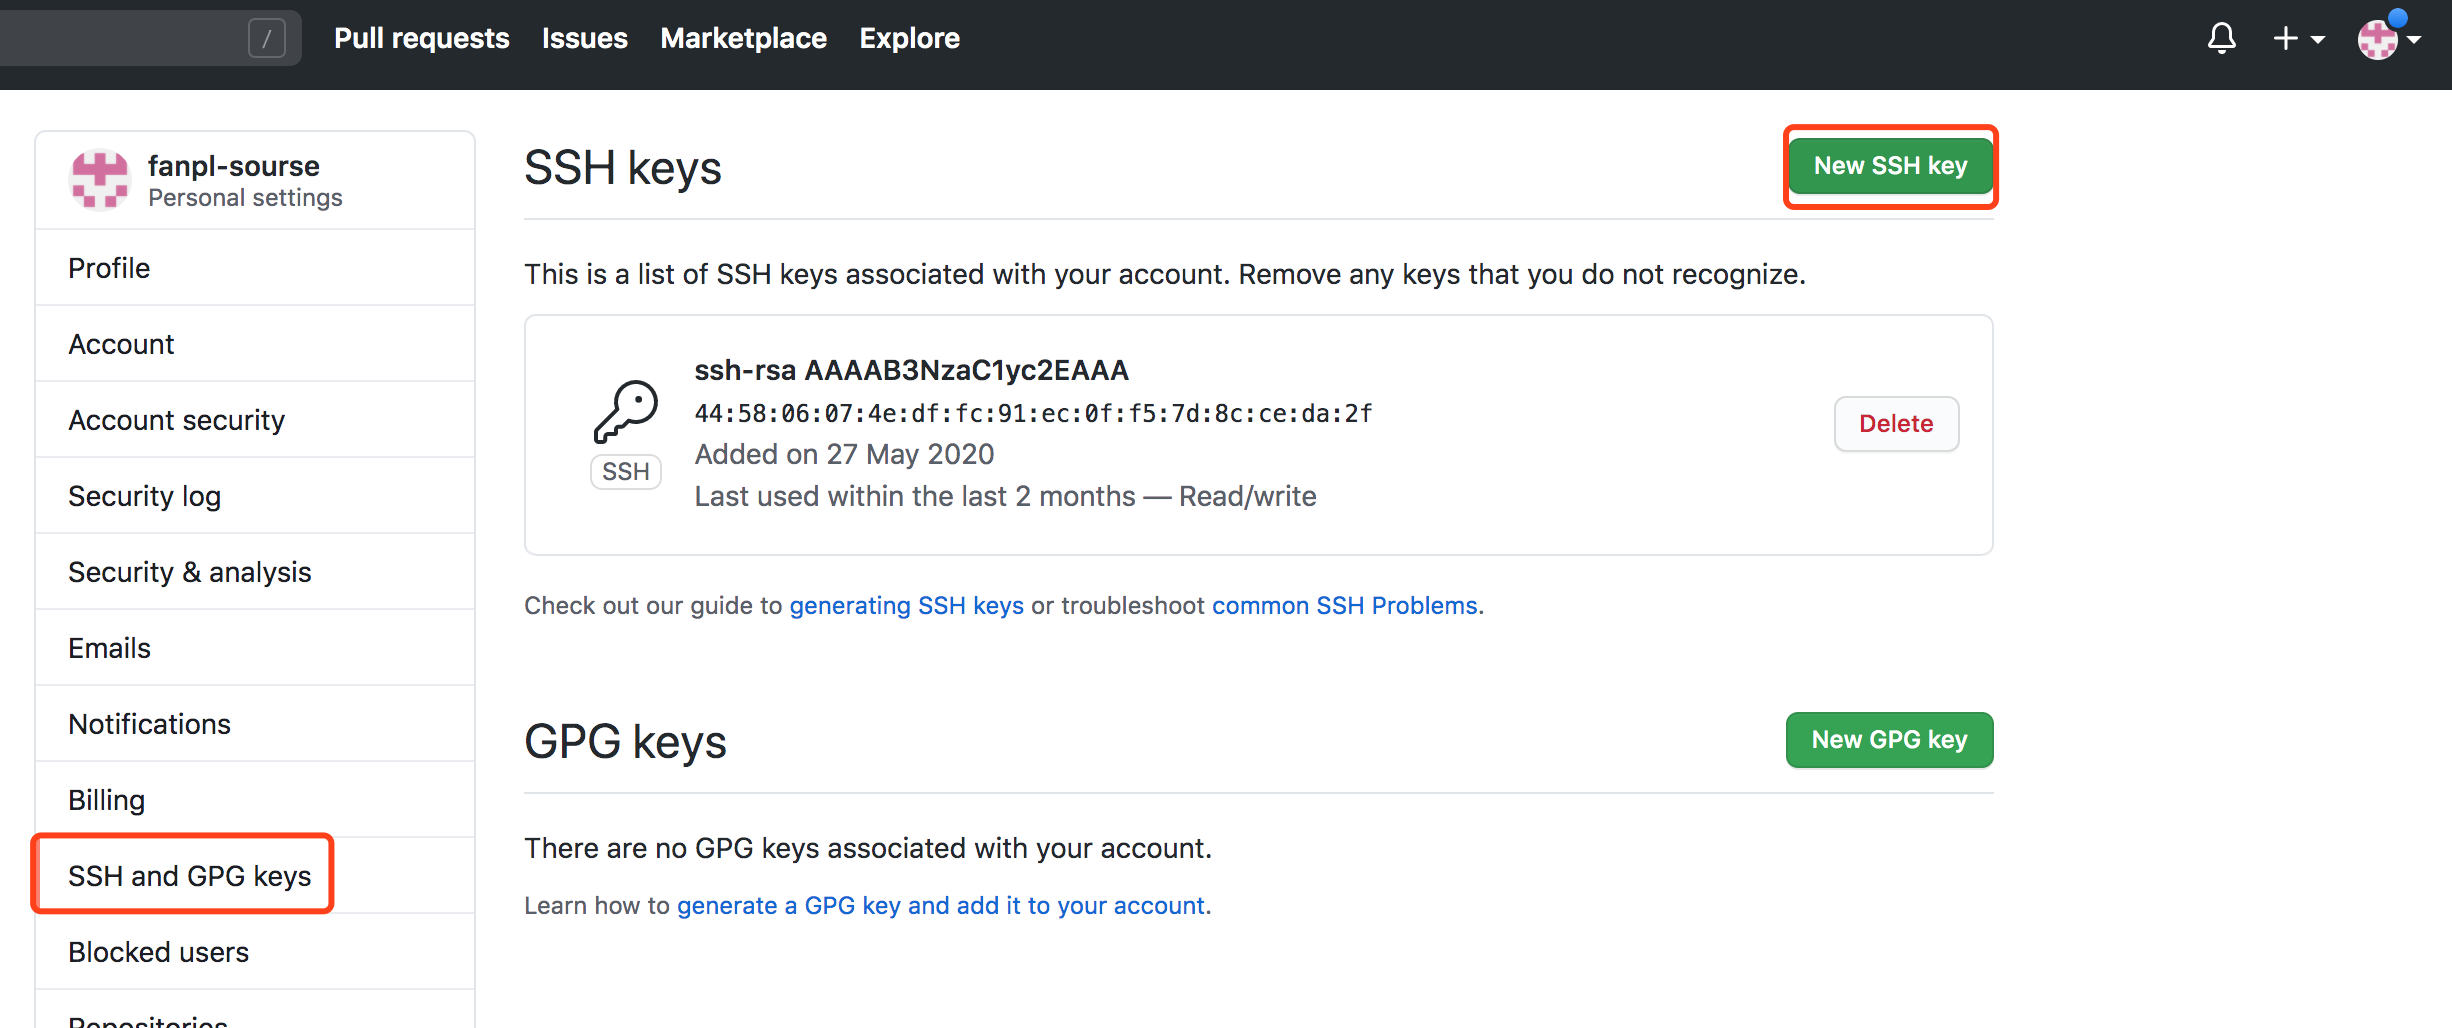Click the fanpl-sourse profile avatar in sidebar
This screenshot has width=2452, height=1028.
[x=99, y=180]
